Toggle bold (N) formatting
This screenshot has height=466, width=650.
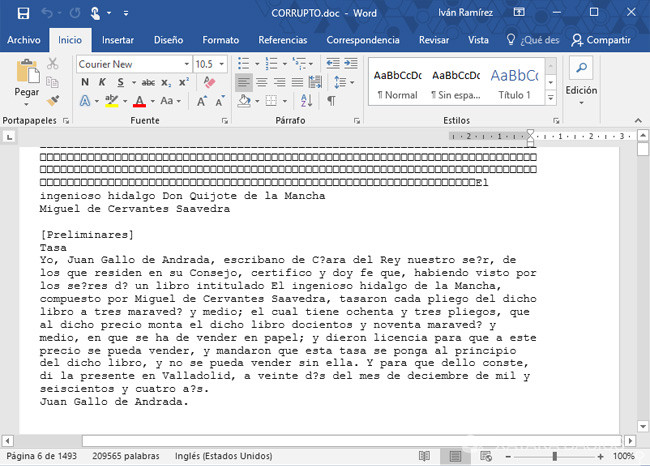pyautogui.click(x=84, y=83)
